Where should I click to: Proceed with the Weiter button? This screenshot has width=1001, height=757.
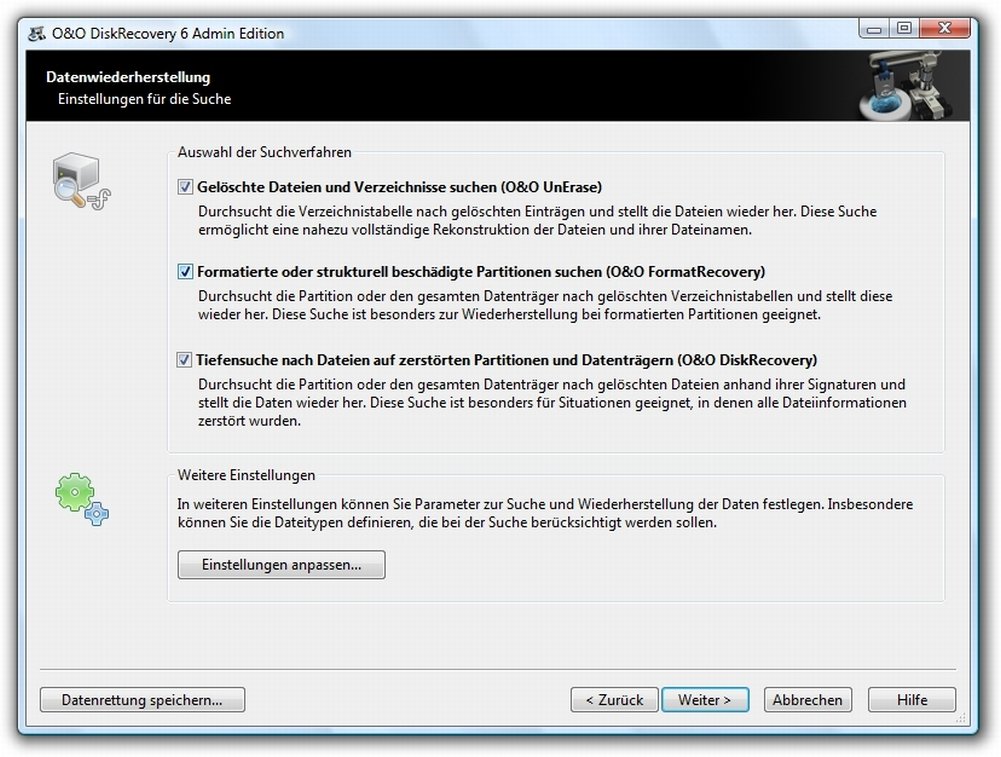705,700
